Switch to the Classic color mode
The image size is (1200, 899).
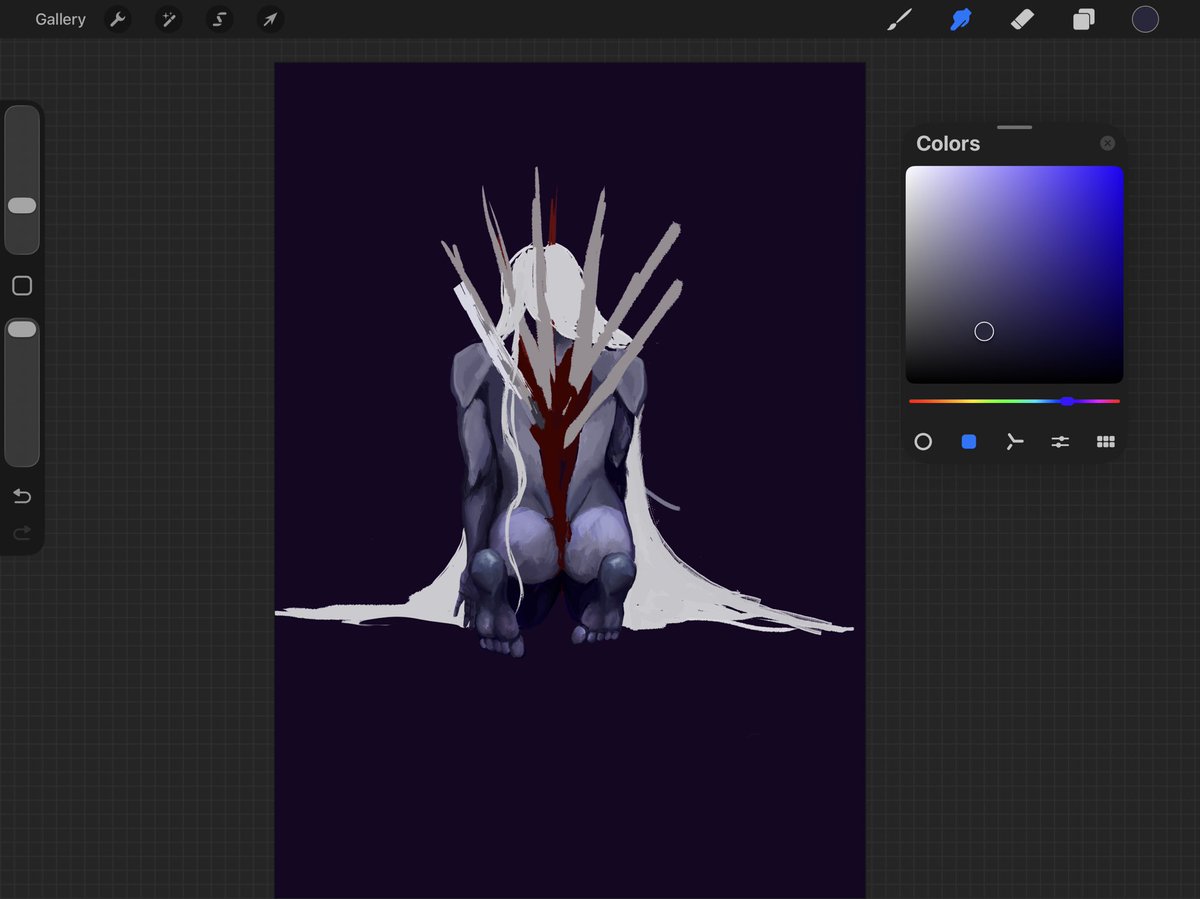point(969,441)
